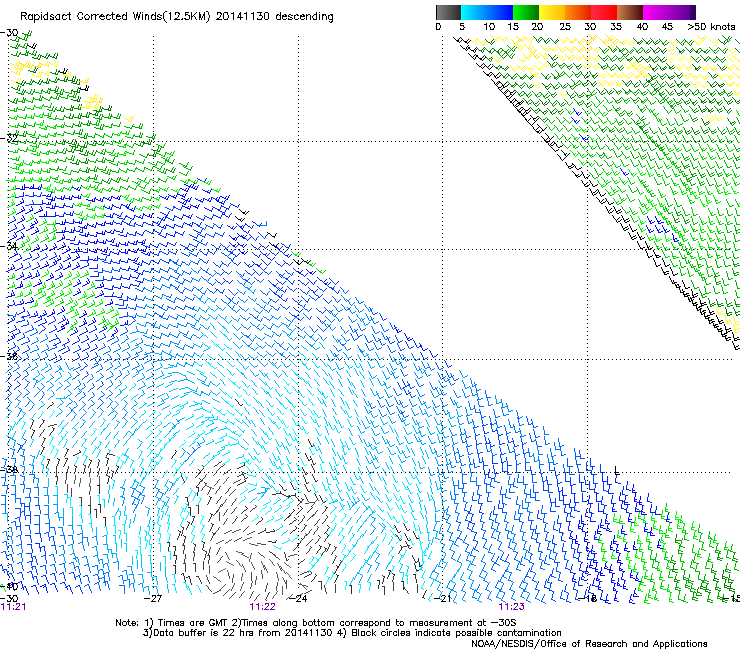740x650 pixels.
Task: Click the '45' legend scale label
Action: click(667, 27)
